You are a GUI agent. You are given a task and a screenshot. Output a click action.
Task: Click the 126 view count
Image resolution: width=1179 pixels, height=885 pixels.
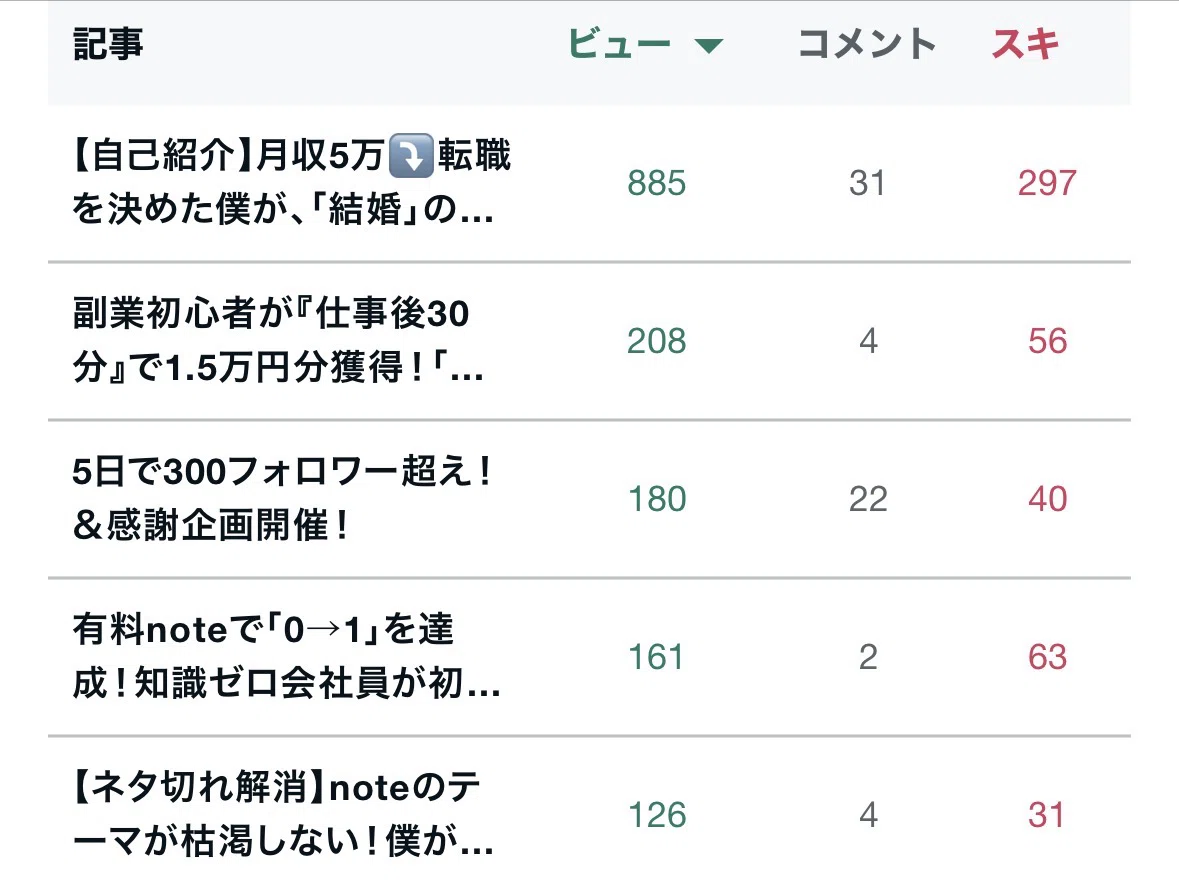pos(657,814)
